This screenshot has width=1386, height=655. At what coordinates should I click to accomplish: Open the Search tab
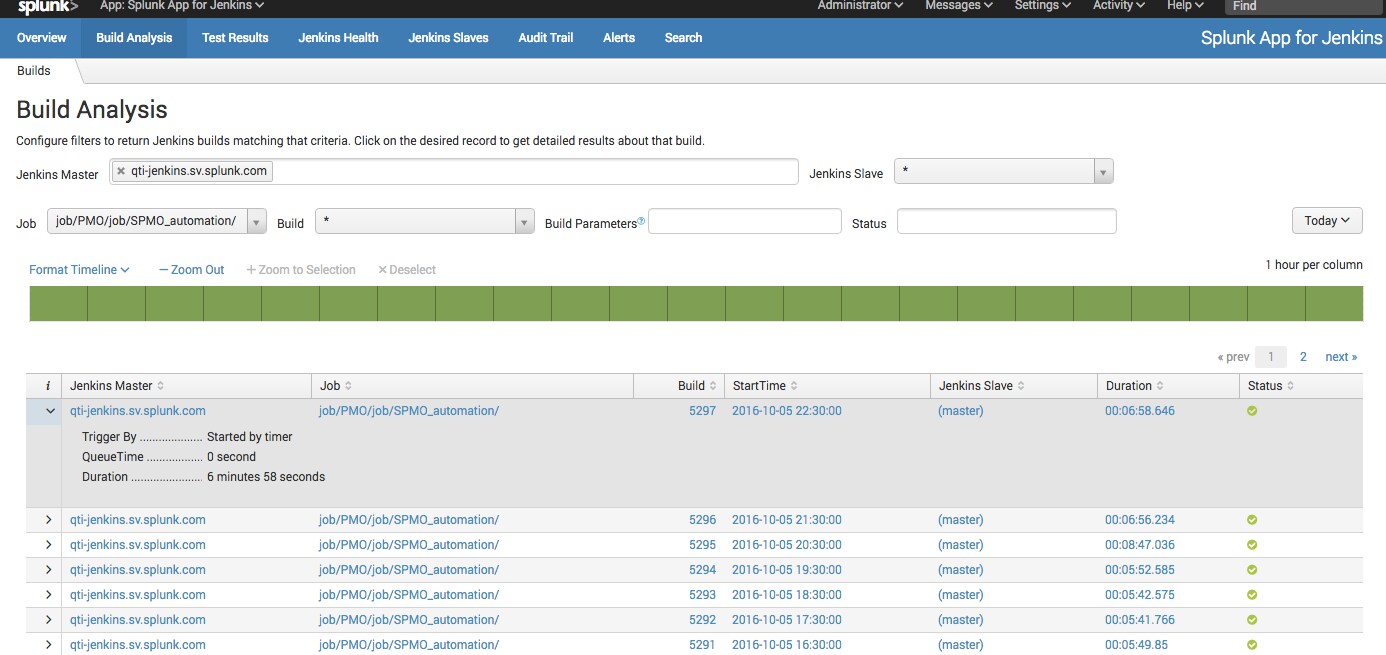[x=683, y=38]
